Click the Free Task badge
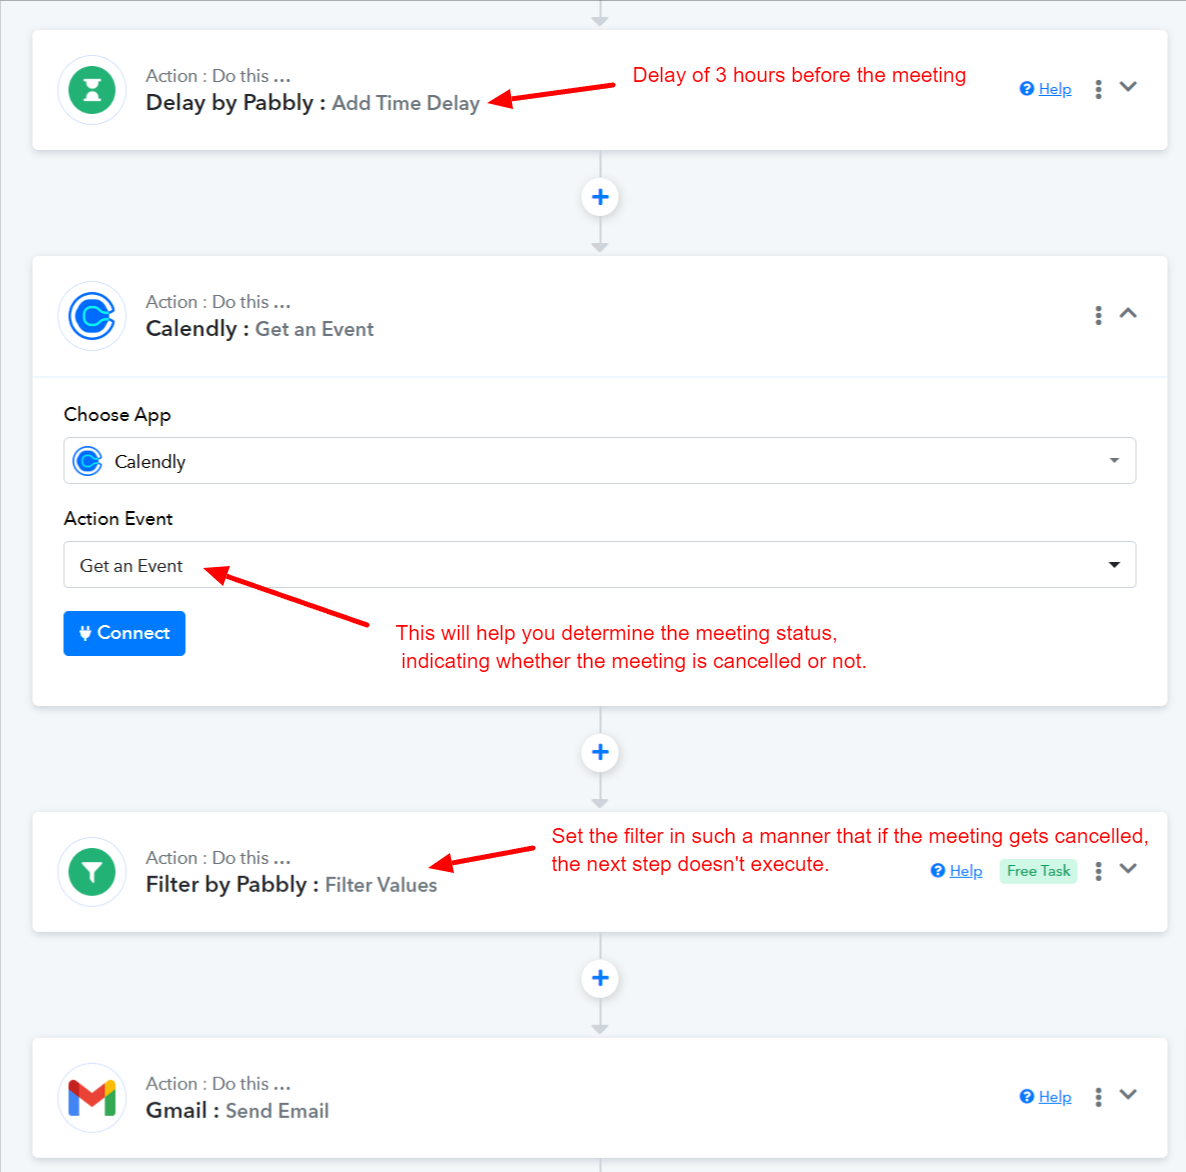This screenshot has width=1186, height=1172. (1038, 871)
